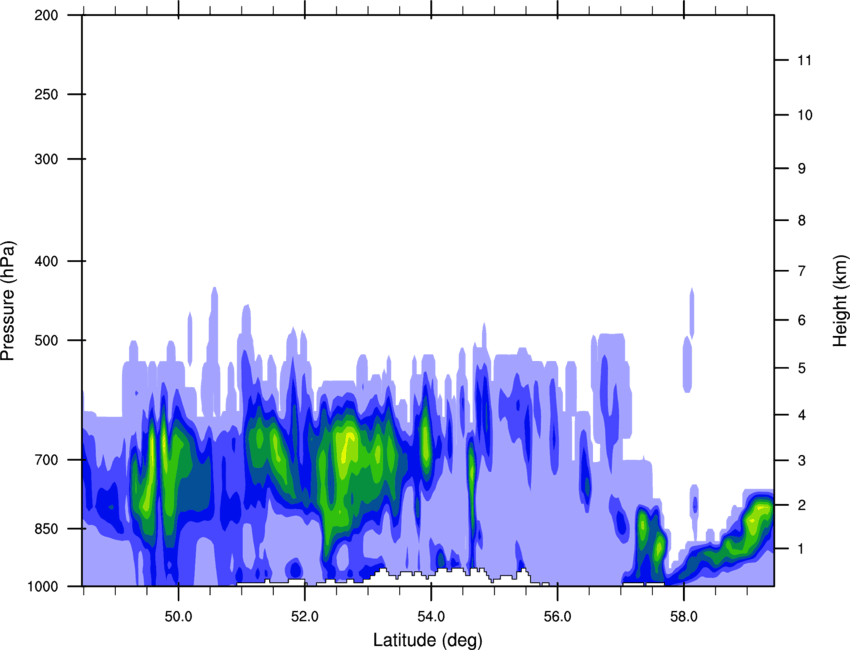This screenshot has height=650, width=850.
Task: Click the yellow-green blob near 59 latitude
Action: pyautogui.click(x=755, y=518)
